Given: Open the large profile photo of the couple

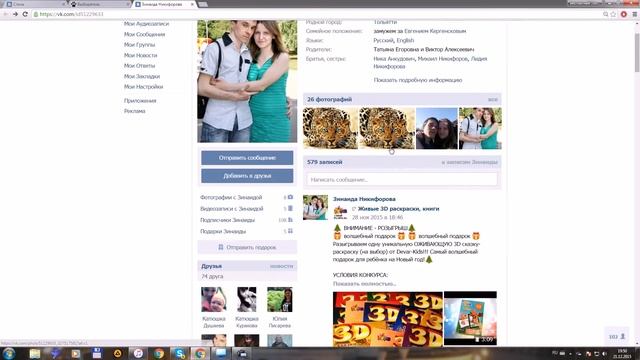Looking at the screenshot, I should tap(247, 81).
